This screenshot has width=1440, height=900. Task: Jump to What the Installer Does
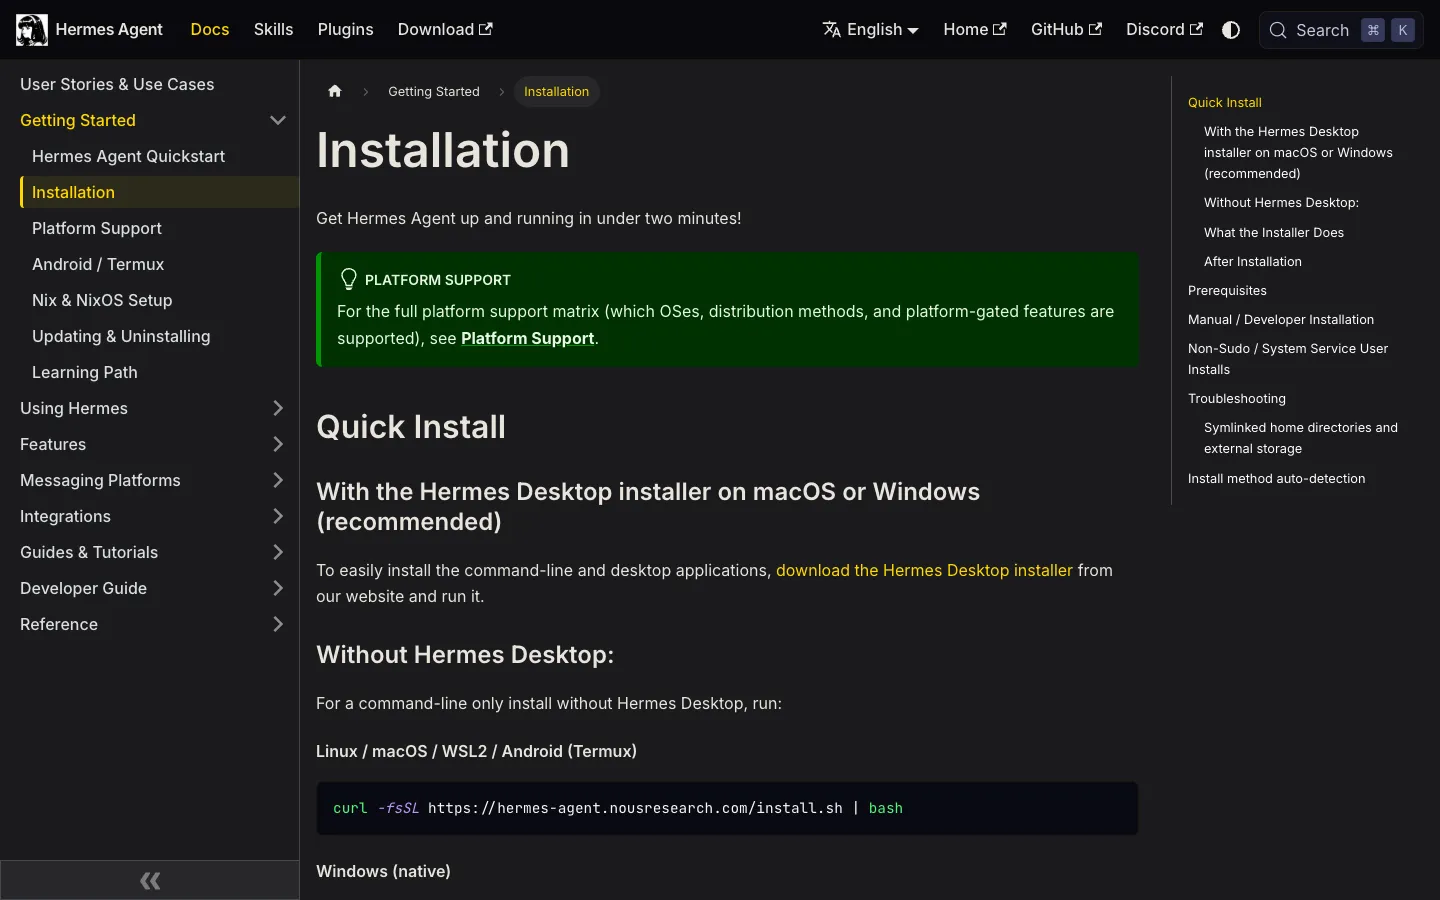pos(1274,232)
